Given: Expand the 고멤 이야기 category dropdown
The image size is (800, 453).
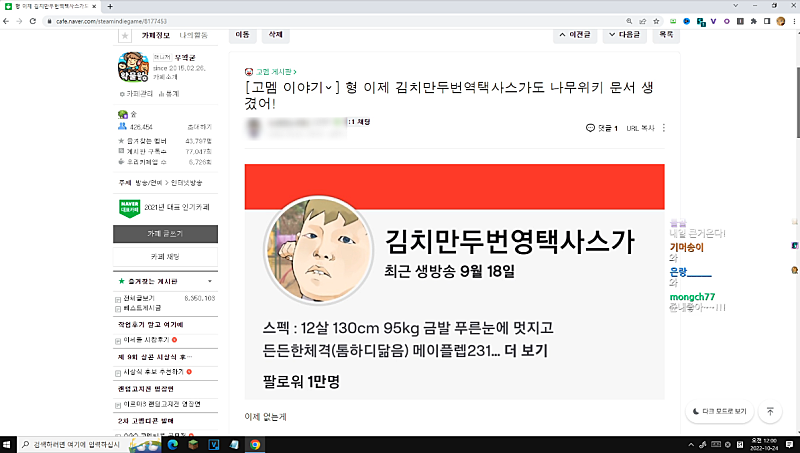Looking at the screenshot, I should click(x=292, y=88).
